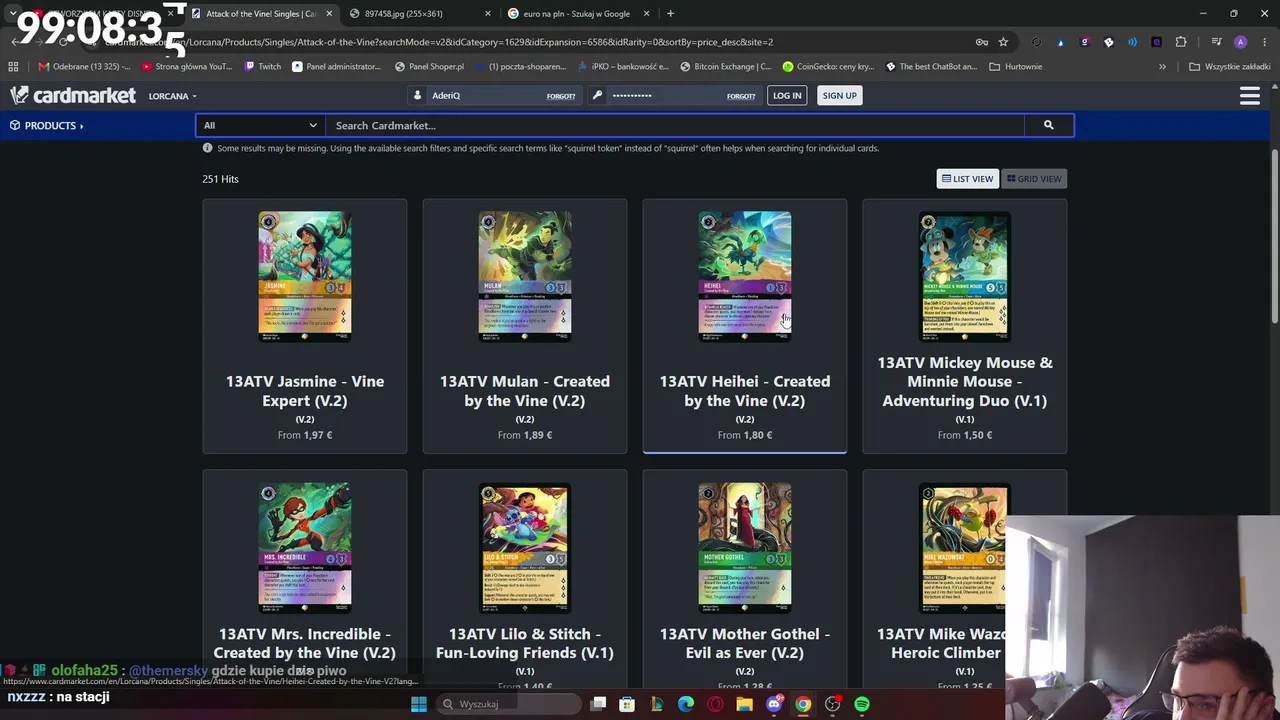Open the Hurtownie bookmarks folder
Screen dimensions: 1280x720
click(x=1015, y=67)
